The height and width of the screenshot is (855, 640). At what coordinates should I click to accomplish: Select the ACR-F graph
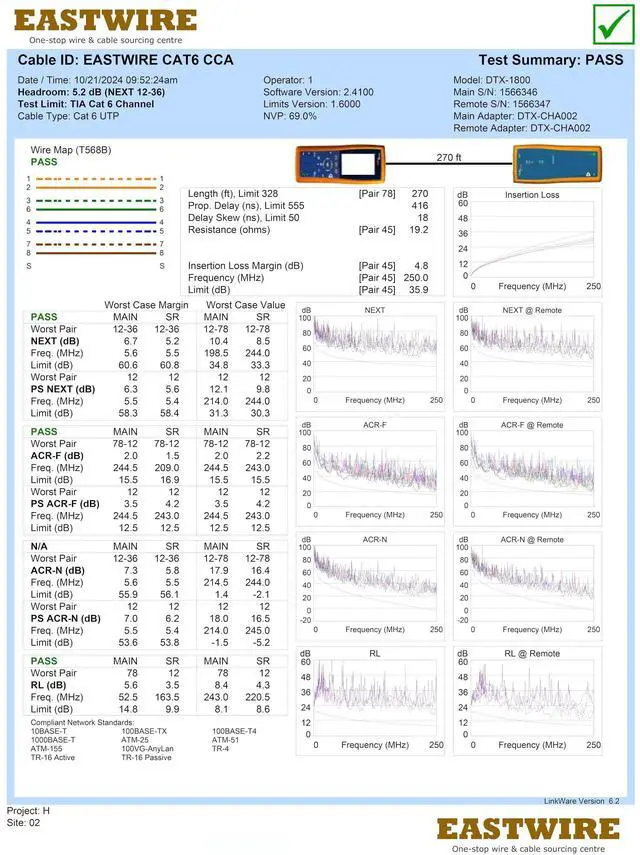372,469
